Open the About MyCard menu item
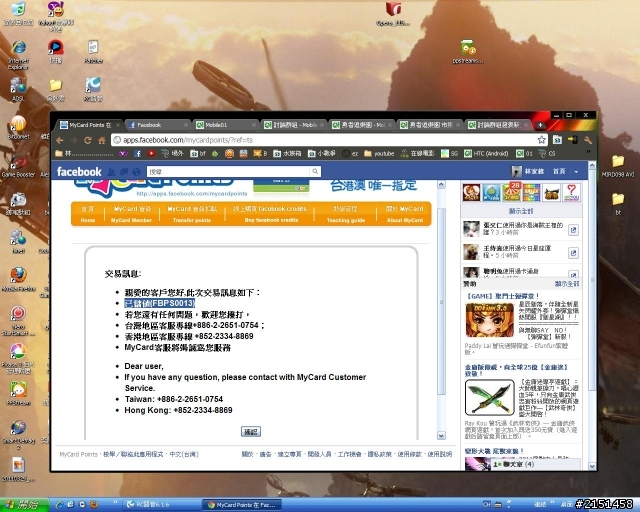The height and width of the screenshot is (512, 640). click(x=404, y=214)
